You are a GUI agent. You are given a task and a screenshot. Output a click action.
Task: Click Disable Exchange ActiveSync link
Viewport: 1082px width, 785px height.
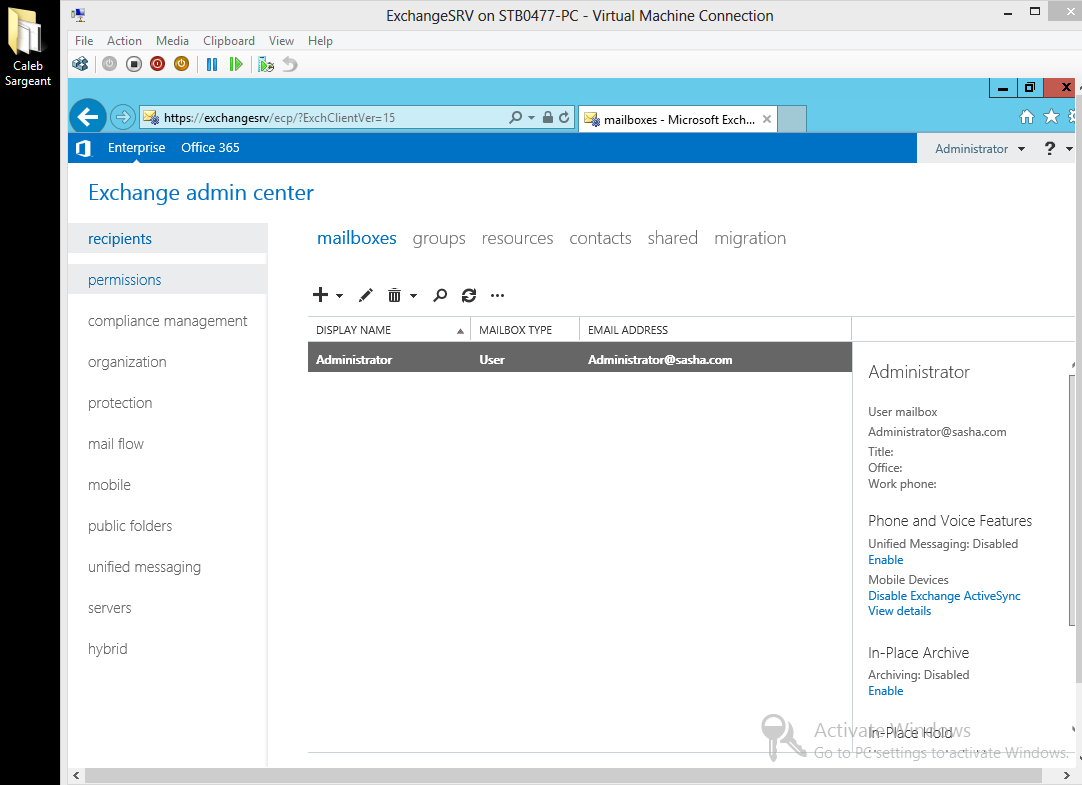pyautogui.click(x=944, y=596)
